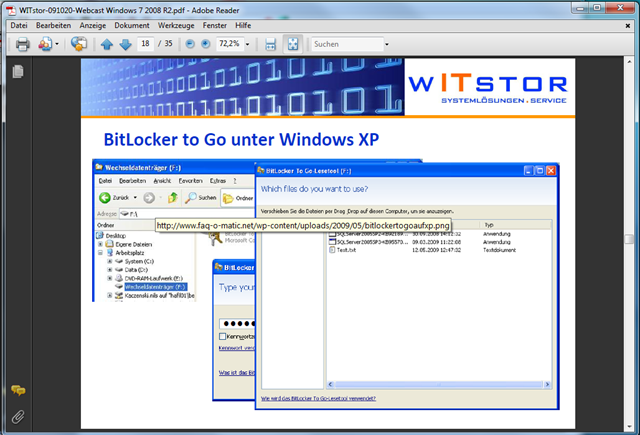Click the Kennwort vergessen link
The image size is (640, 435).
pyautogui.click(x=237, y=348)
